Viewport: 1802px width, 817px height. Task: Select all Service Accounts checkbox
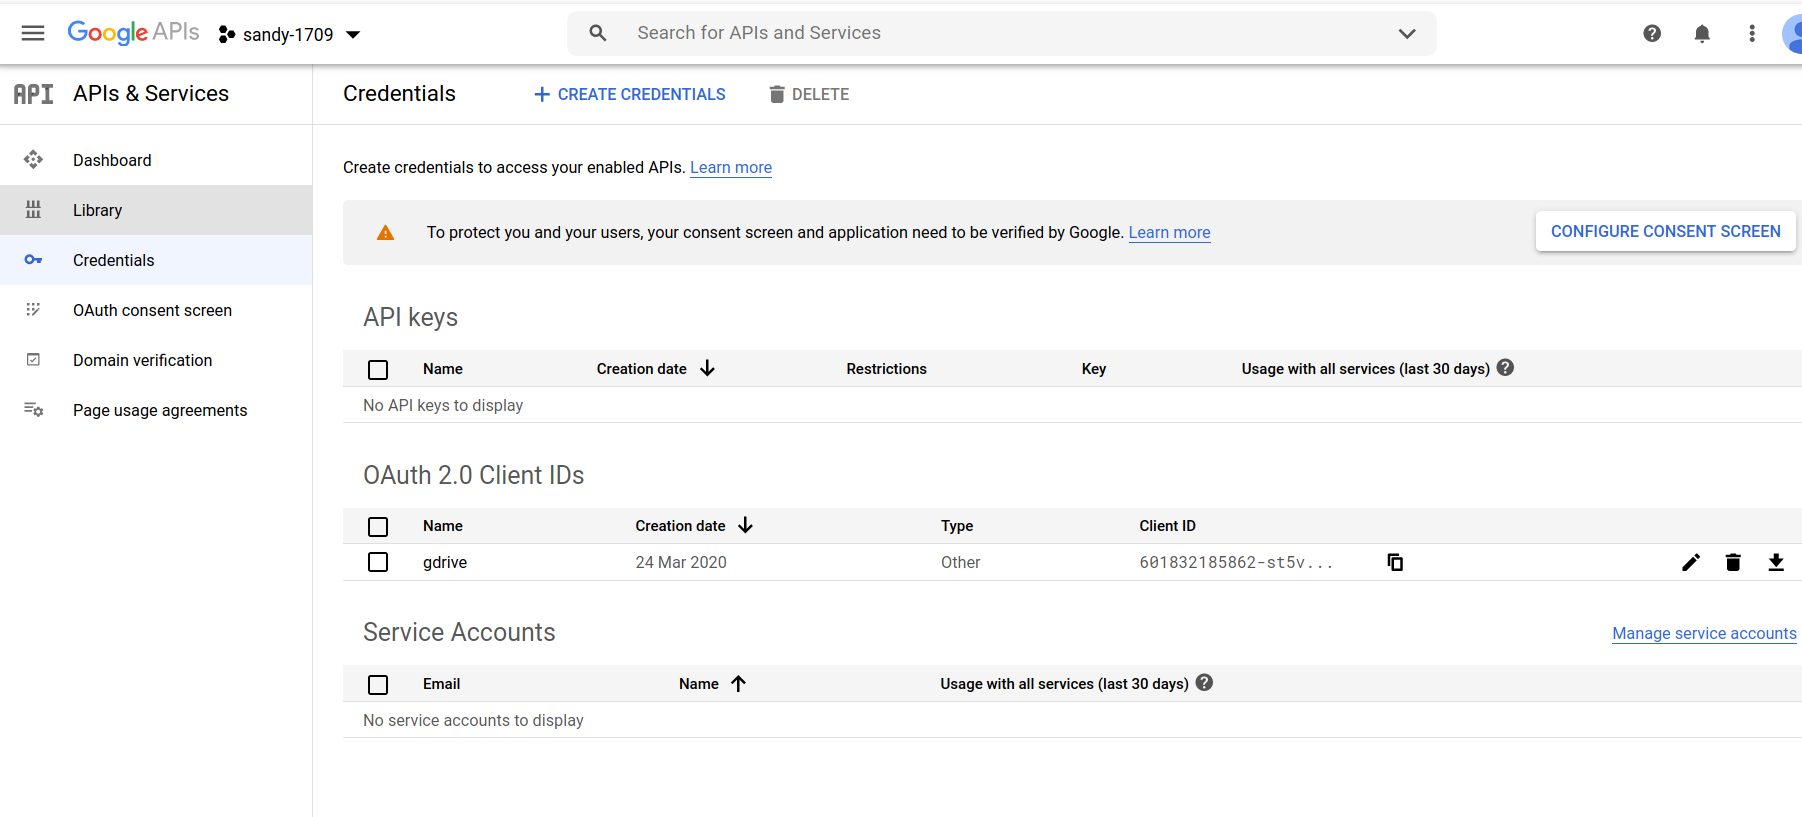(378, 684)
